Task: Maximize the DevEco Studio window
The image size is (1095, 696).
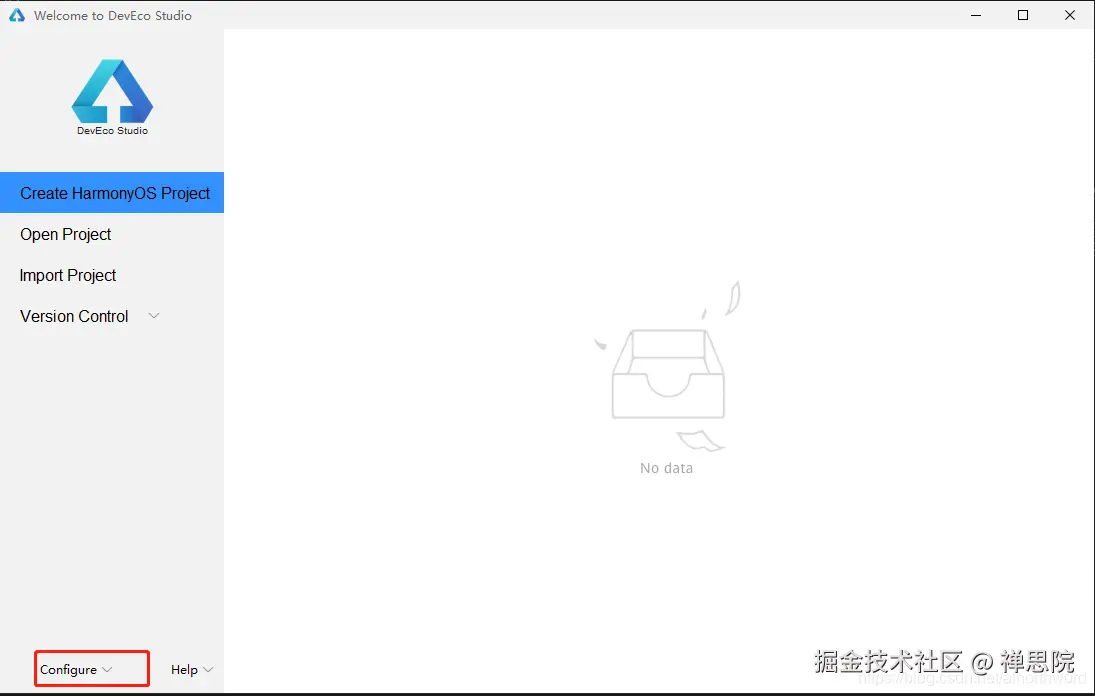Action: (1023, 15)
